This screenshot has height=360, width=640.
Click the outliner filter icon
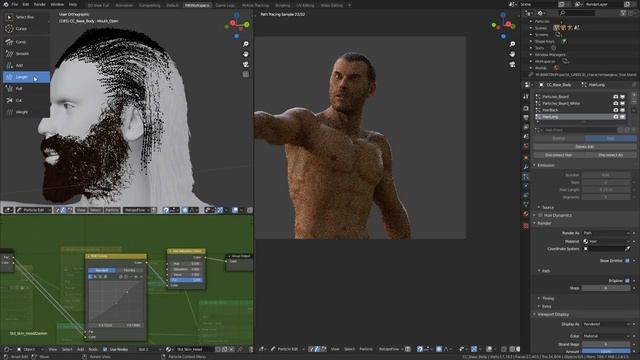pyautogui.click(x=624, y=13)
